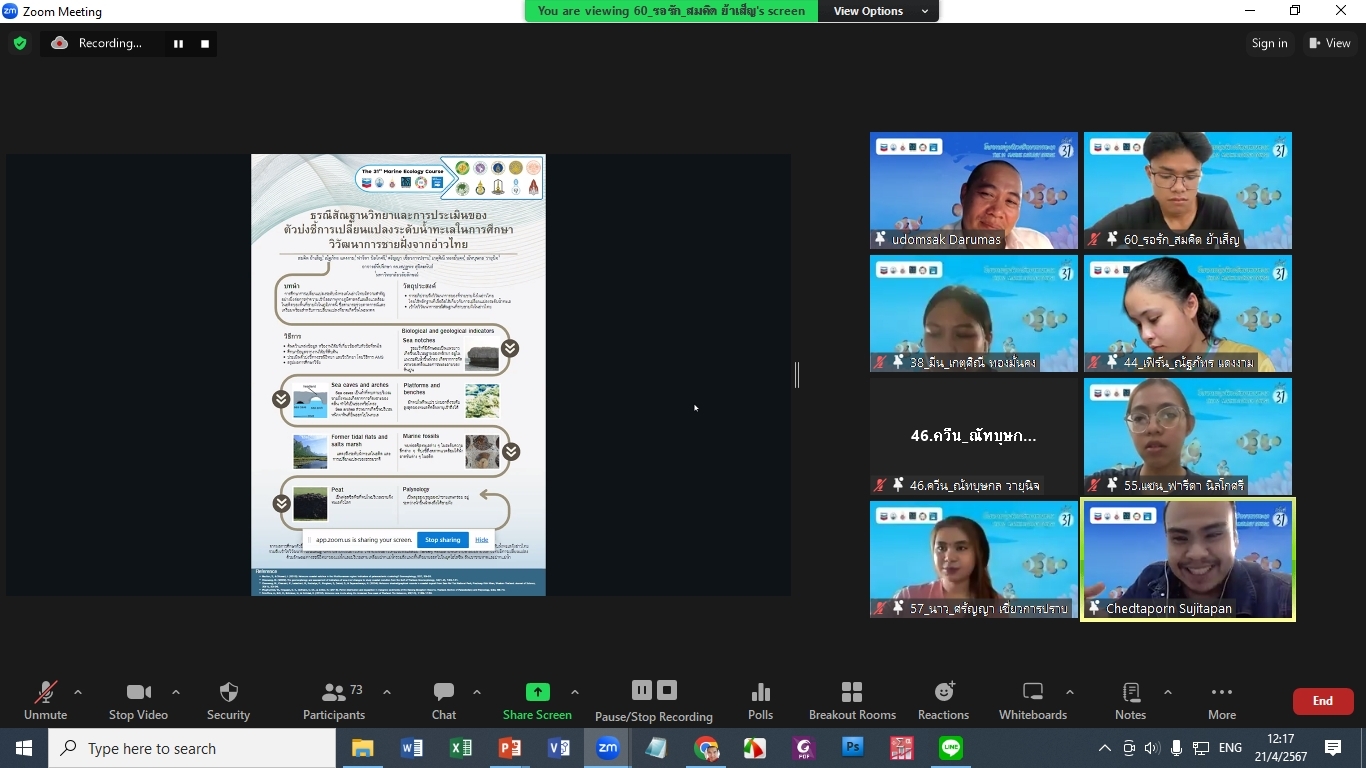
Task: Open the Reactions picker
Action: click(x=943, y=700)
